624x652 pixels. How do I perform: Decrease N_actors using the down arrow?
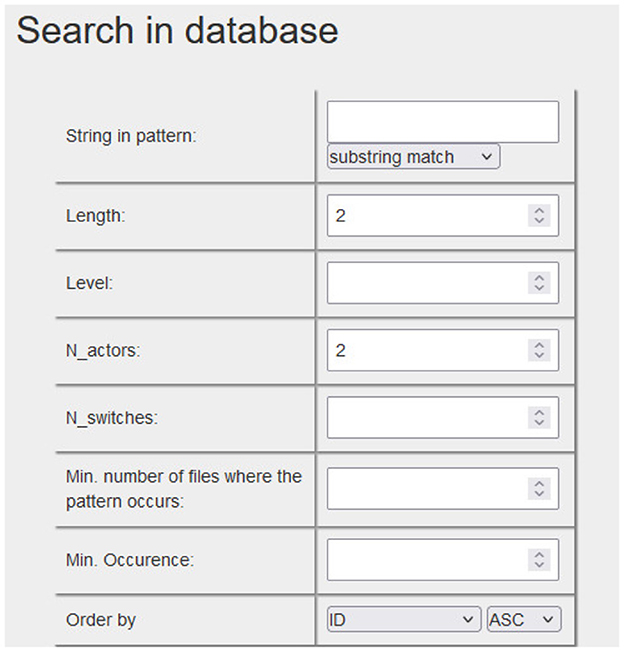(539, 356)
